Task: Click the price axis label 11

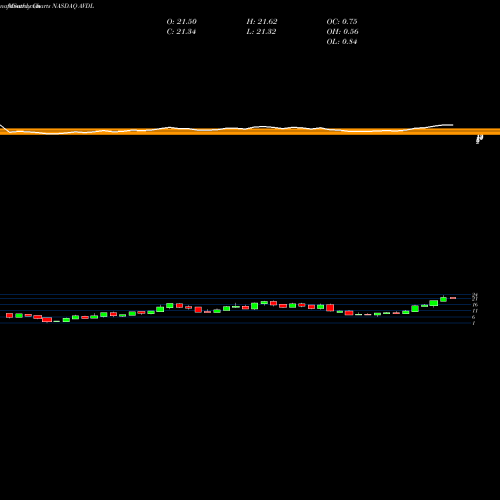Action: coord(475,311)
